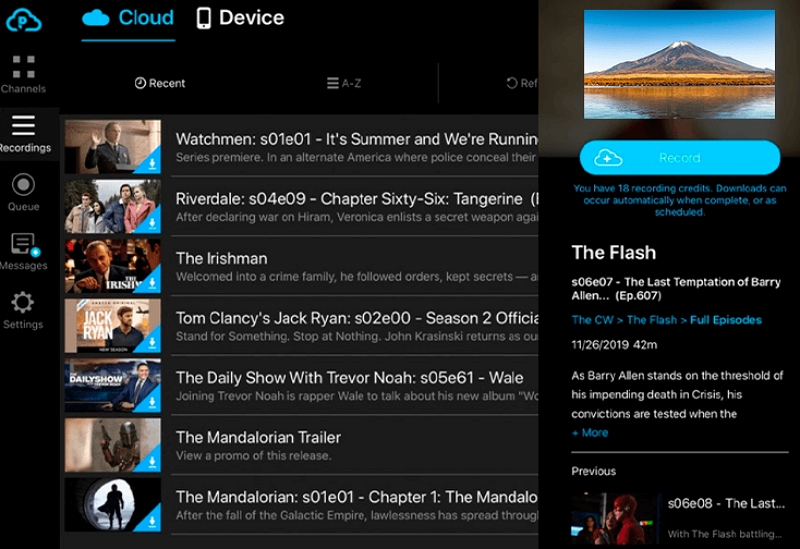Screen dimensions: 800x549
Task: Download the Watchmen s01e01 recording
Action: click(x=152, y=164)
